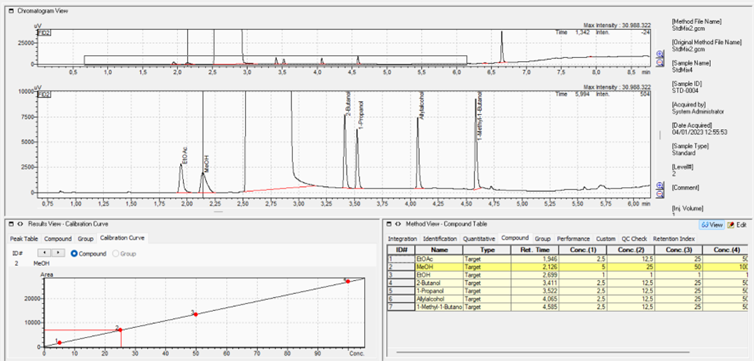The width and height of the screenshot is (754, 361).
Task: Open the Identification tab
Action: [440, 238]
